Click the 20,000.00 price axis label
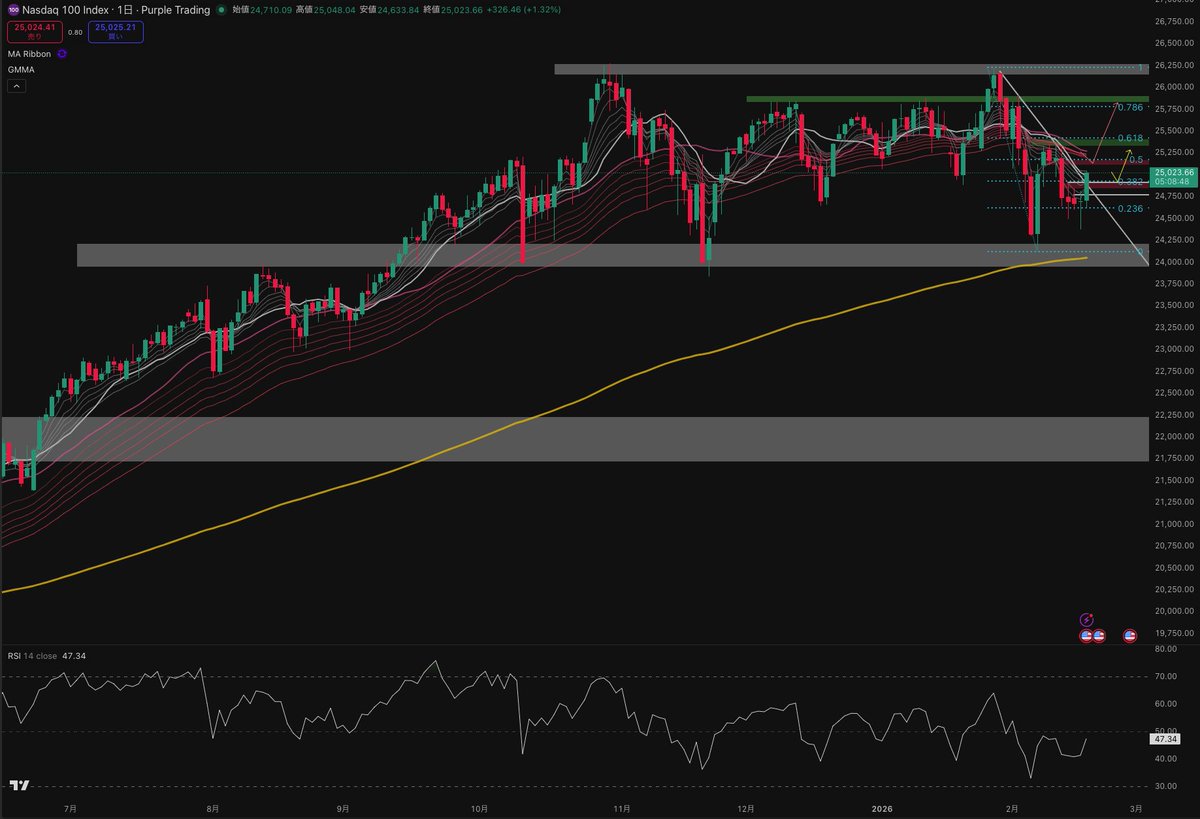This screenshot has width=1200, height=819. [x=1174, y=611]
